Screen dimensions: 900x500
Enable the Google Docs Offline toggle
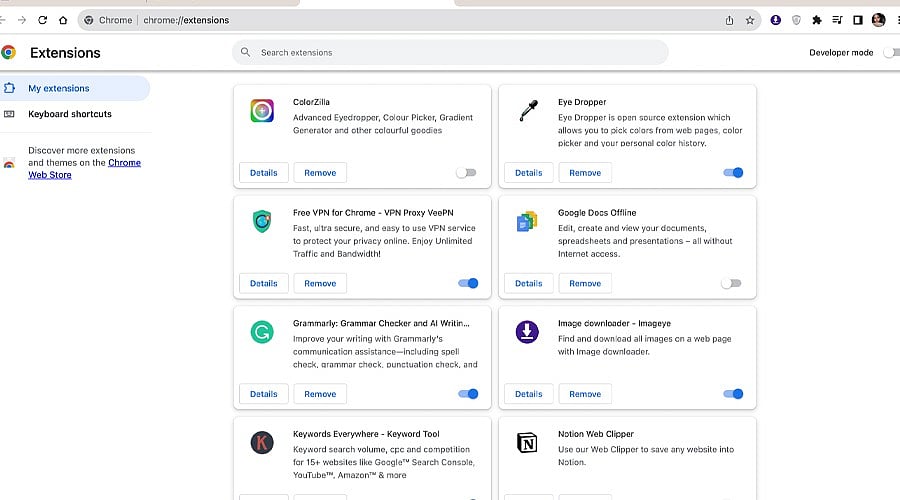731,283
